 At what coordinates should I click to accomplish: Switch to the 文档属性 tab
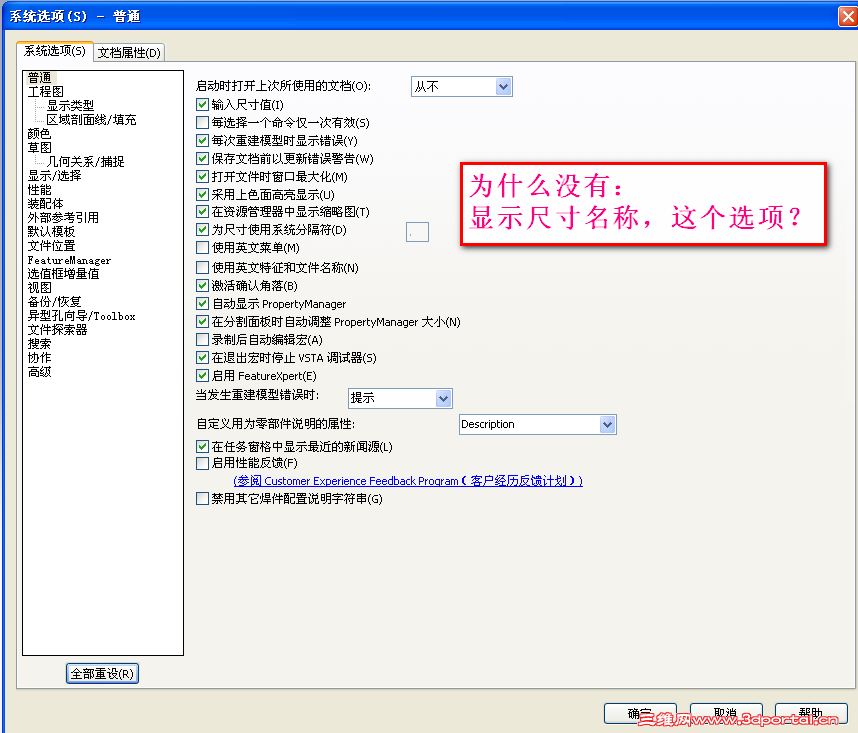point(128,52)
